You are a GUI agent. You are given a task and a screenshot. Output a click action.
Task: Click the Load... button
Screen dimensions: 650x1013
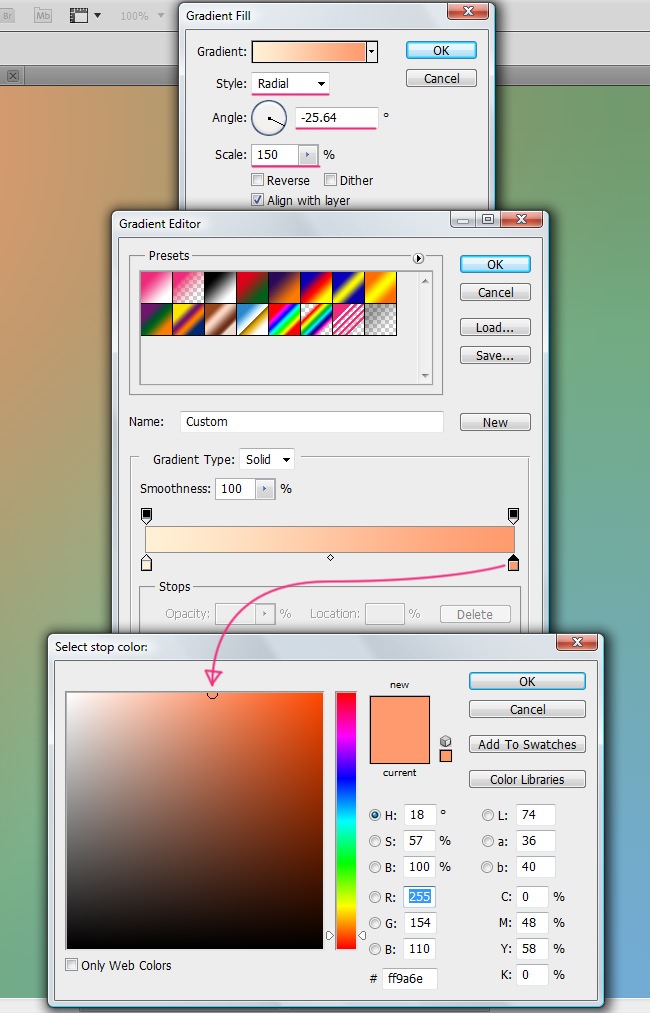tap(496, 328)
